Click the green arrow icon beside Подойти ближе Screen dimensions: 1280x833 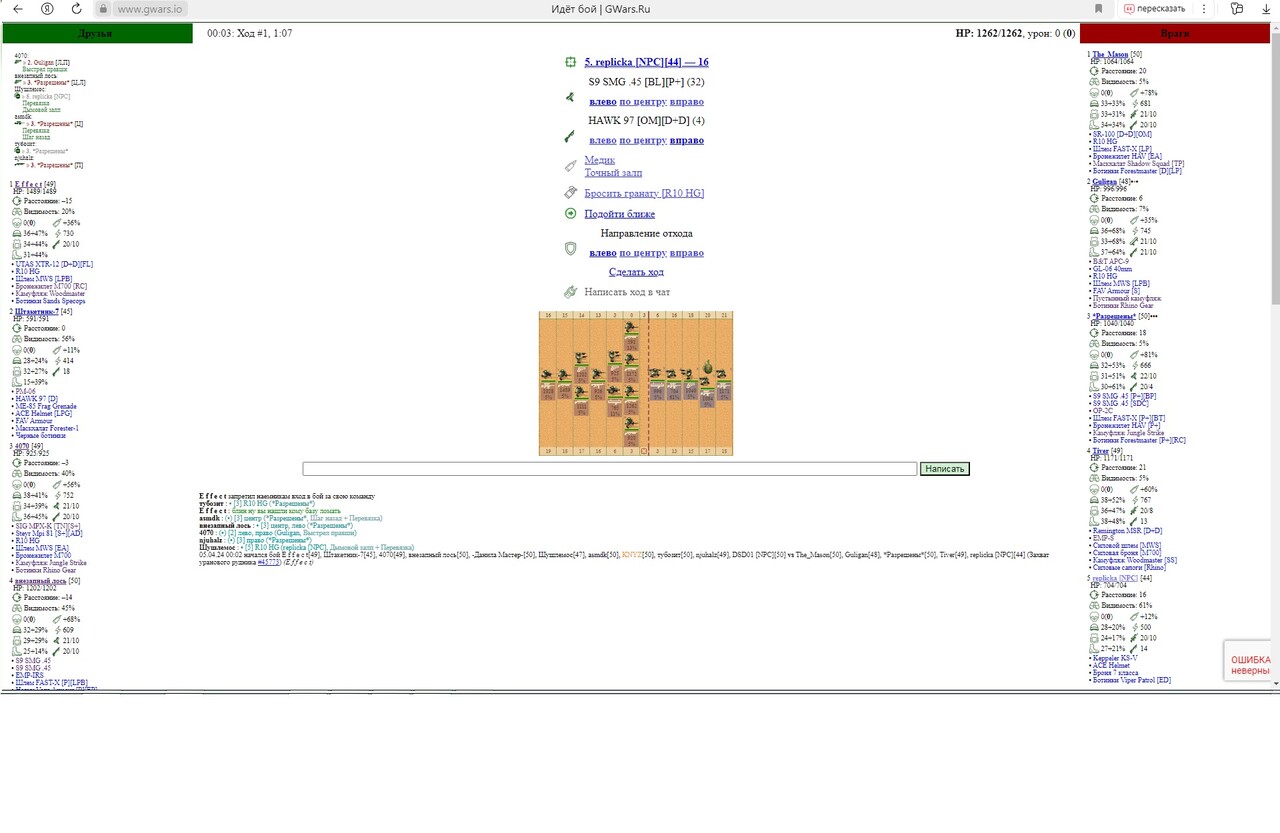(570, 213)
